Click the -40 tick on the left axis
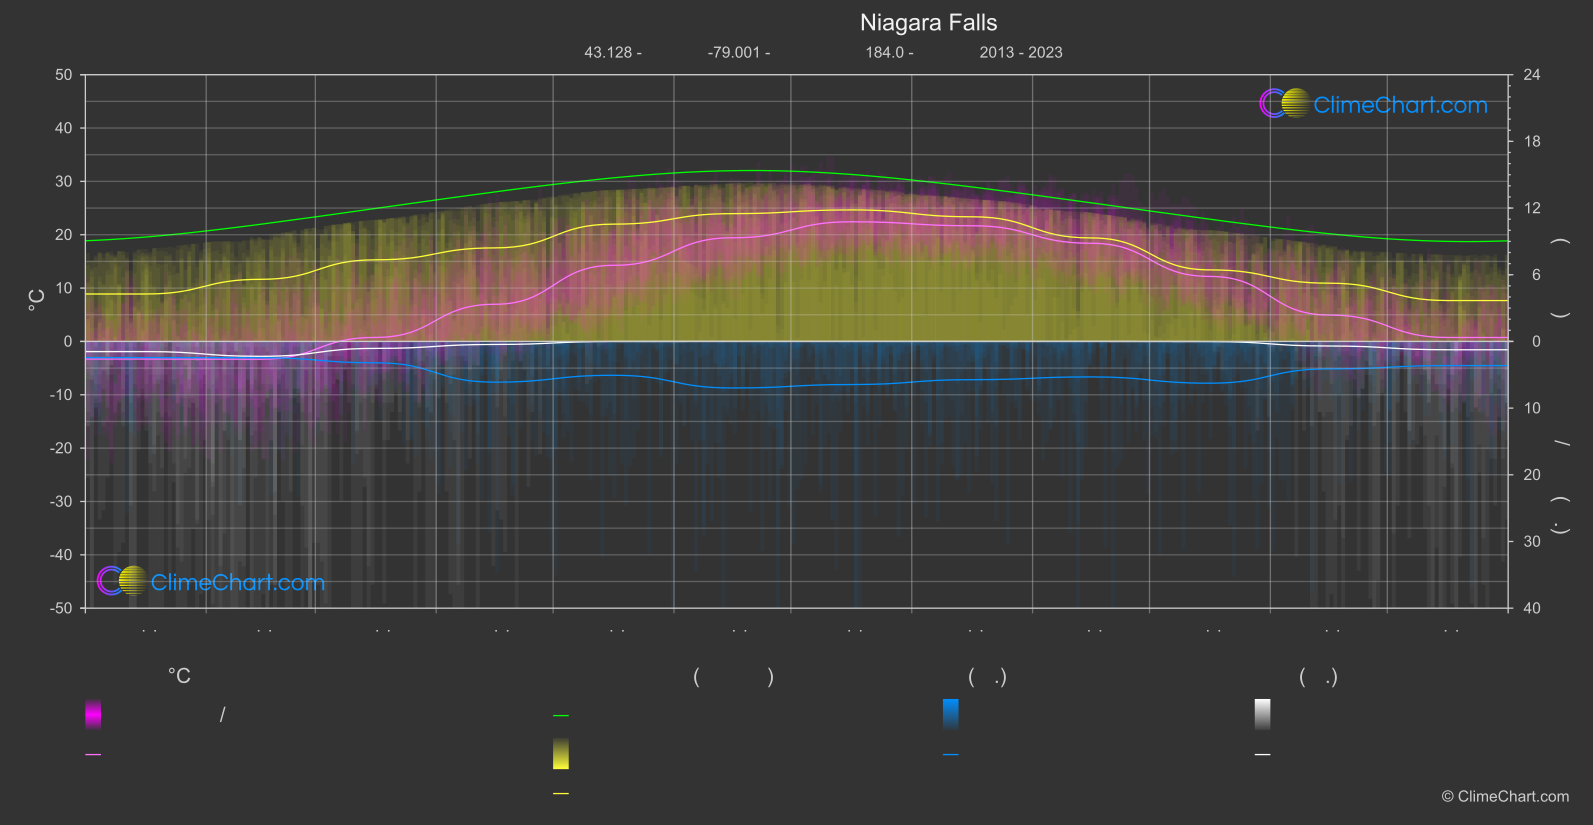Viewport: 1593px width, 825px height. pyautogui.click(x=61, y=555)
